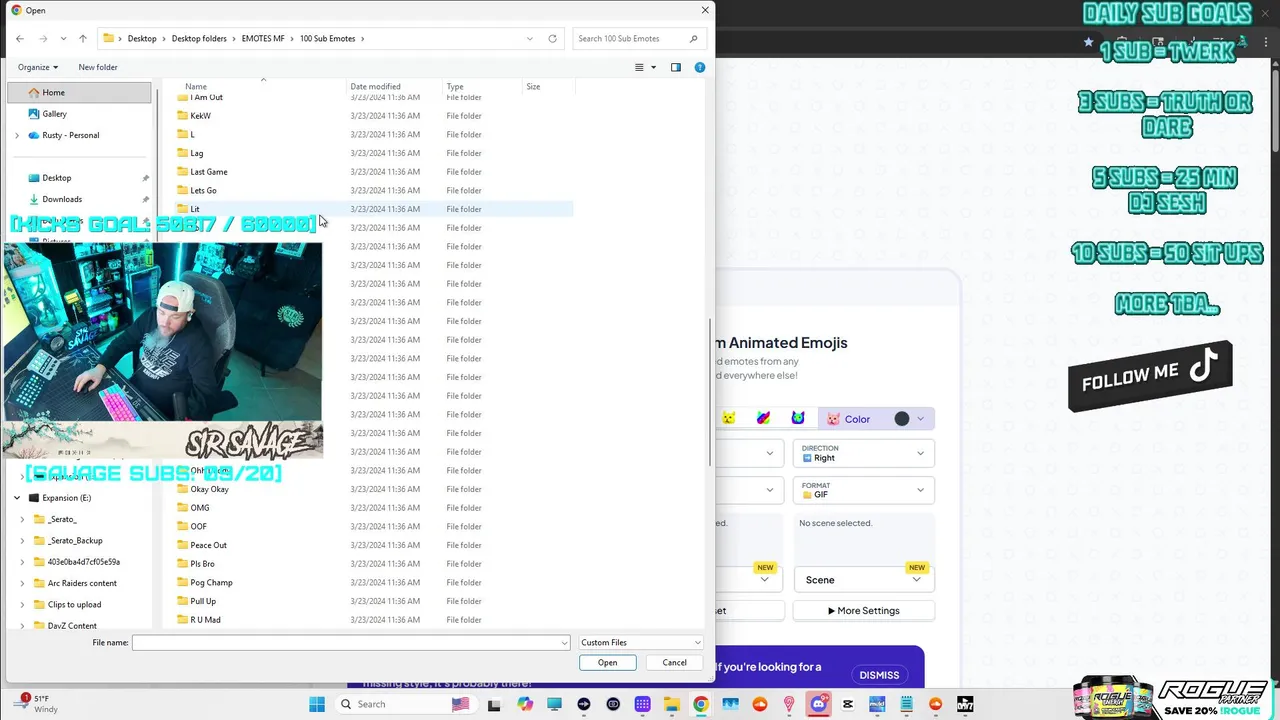Image resolution: width=1280 pixels, height=720 pixels.
Task: Click EMOTES MF in breadcrumb path
Action: tap(263, 39)
